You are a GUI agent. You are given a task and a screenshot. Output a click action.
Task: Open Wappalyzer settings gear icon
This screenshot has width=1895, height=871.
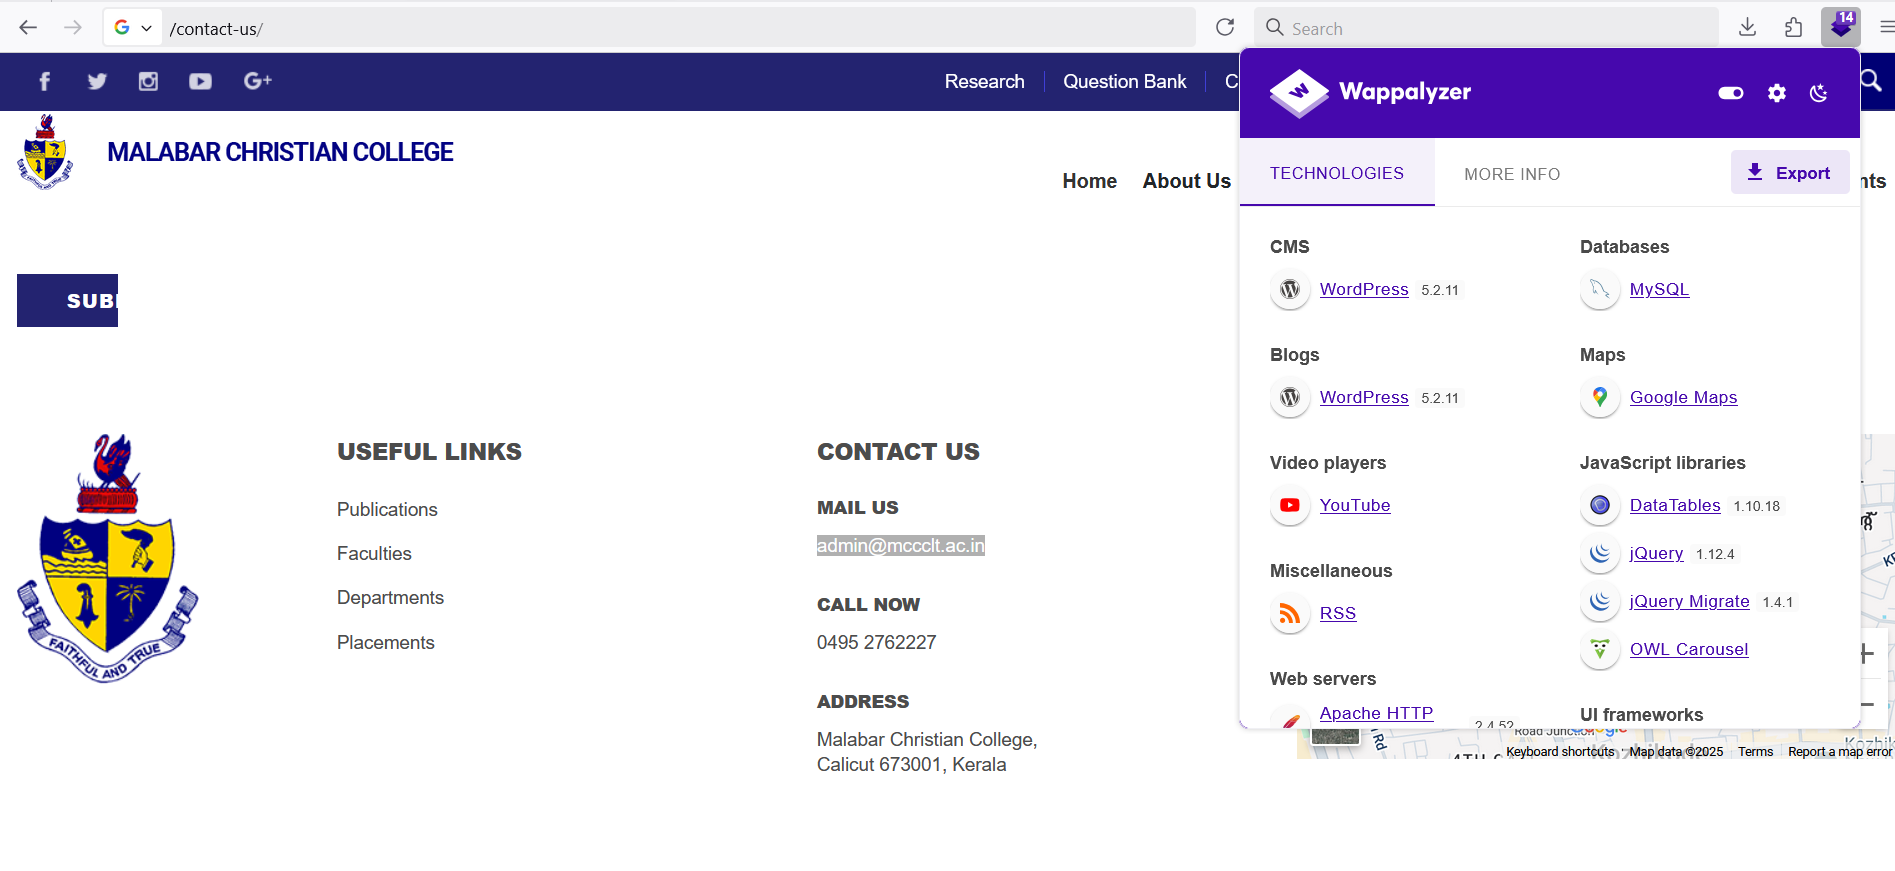tap(1776, 93)
